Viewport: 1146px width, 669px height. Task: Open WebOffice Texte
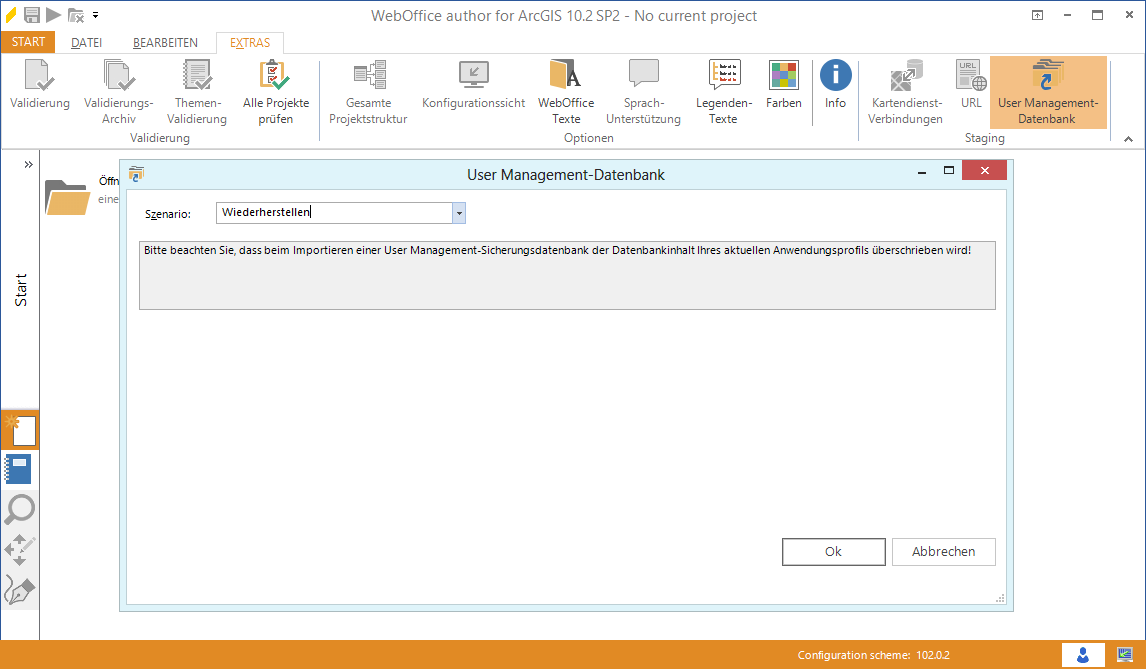pyautogui.click(x=565, y=88)
